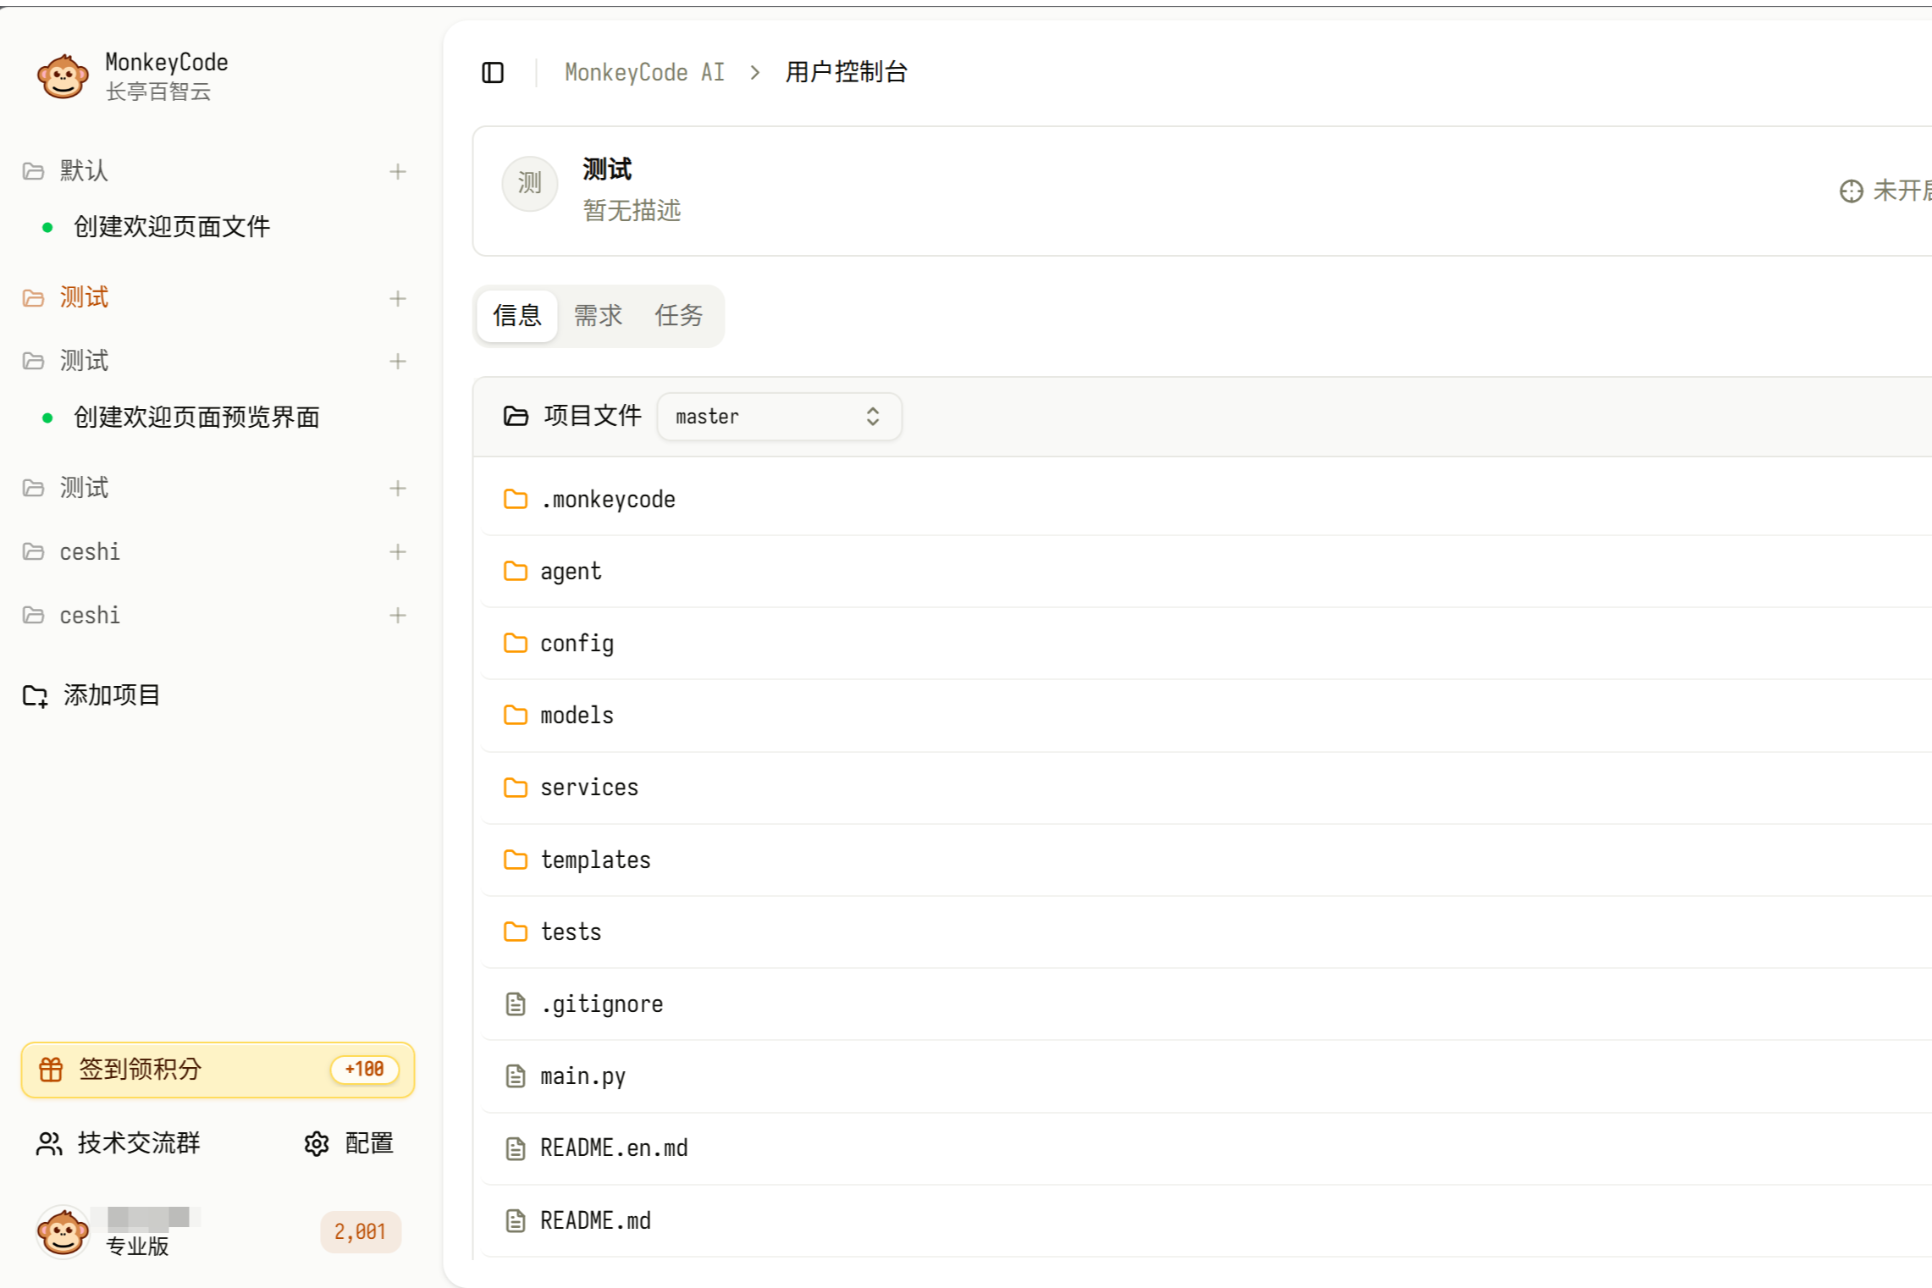Click the 2,001 points badge
1932x1288 pixels.
[x=360, y=1232]
